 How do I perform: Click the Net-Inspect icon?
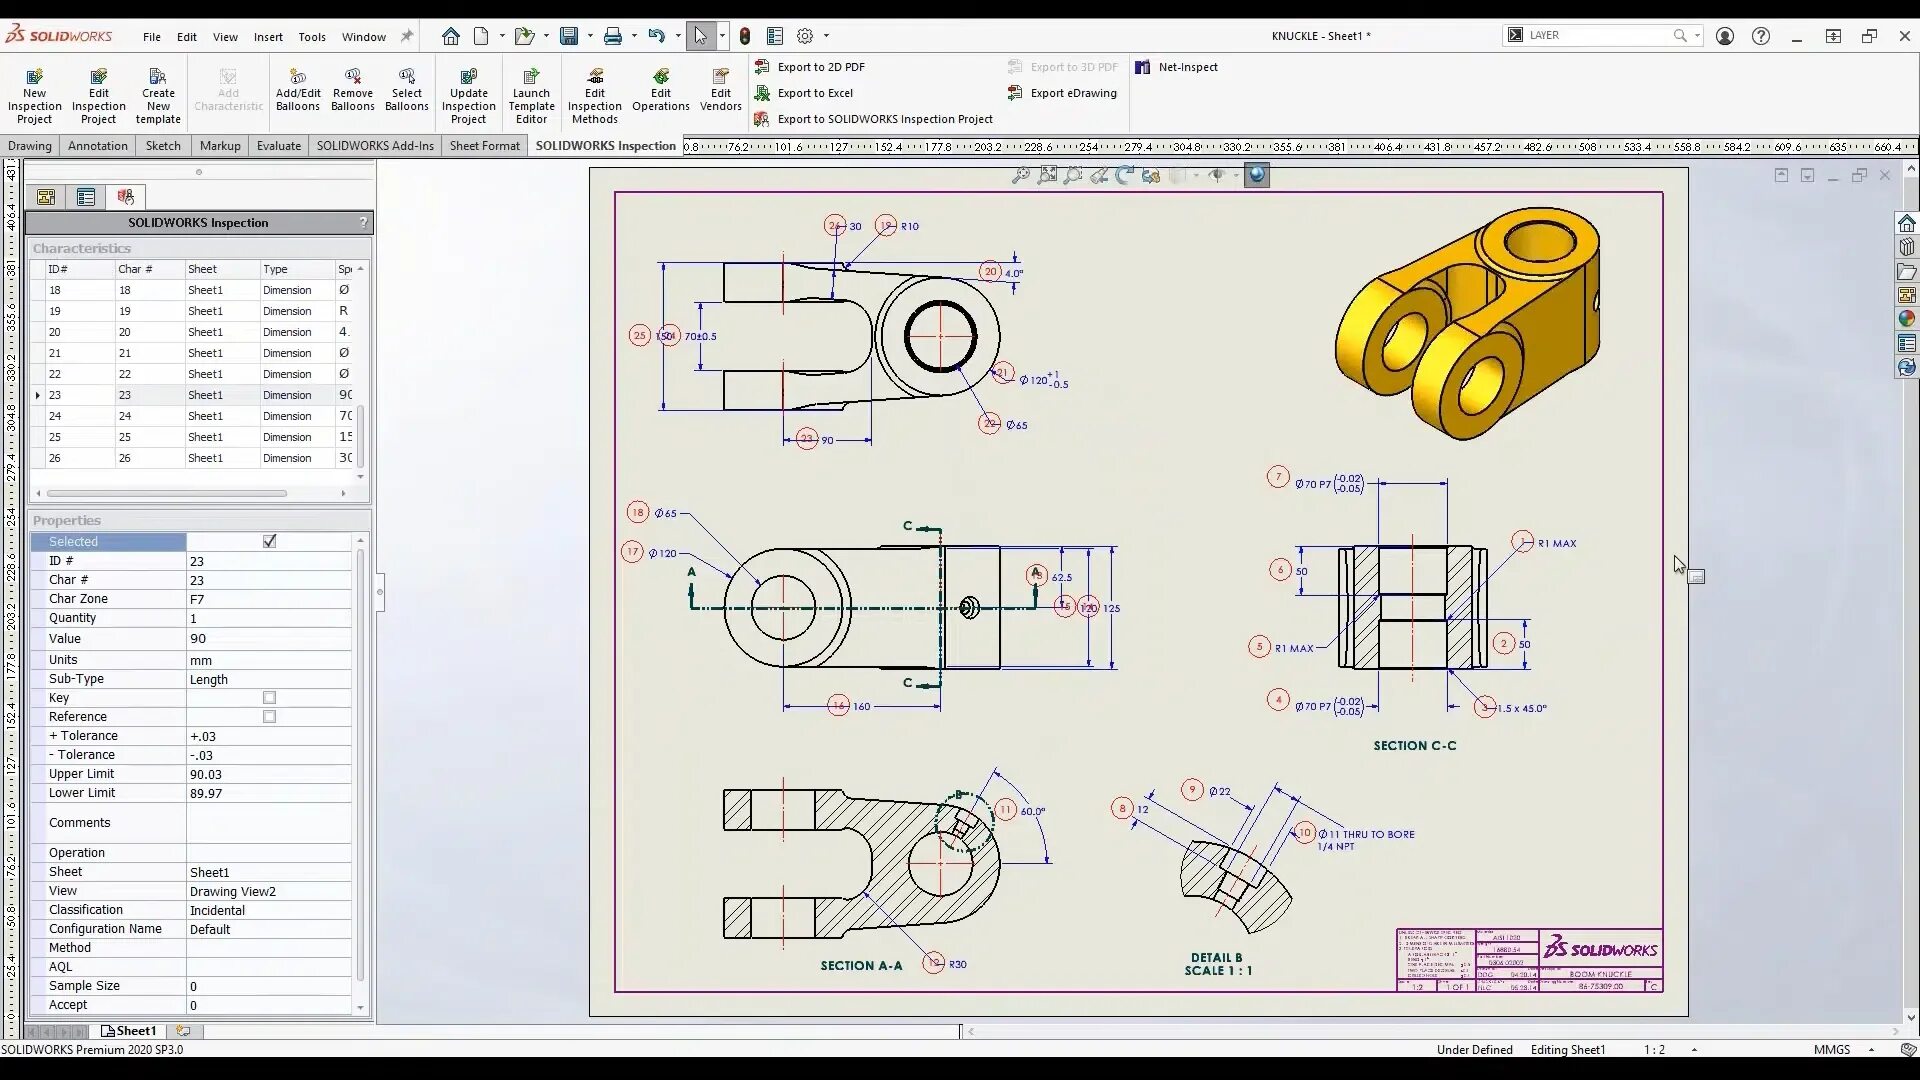tap(1143, 67)
